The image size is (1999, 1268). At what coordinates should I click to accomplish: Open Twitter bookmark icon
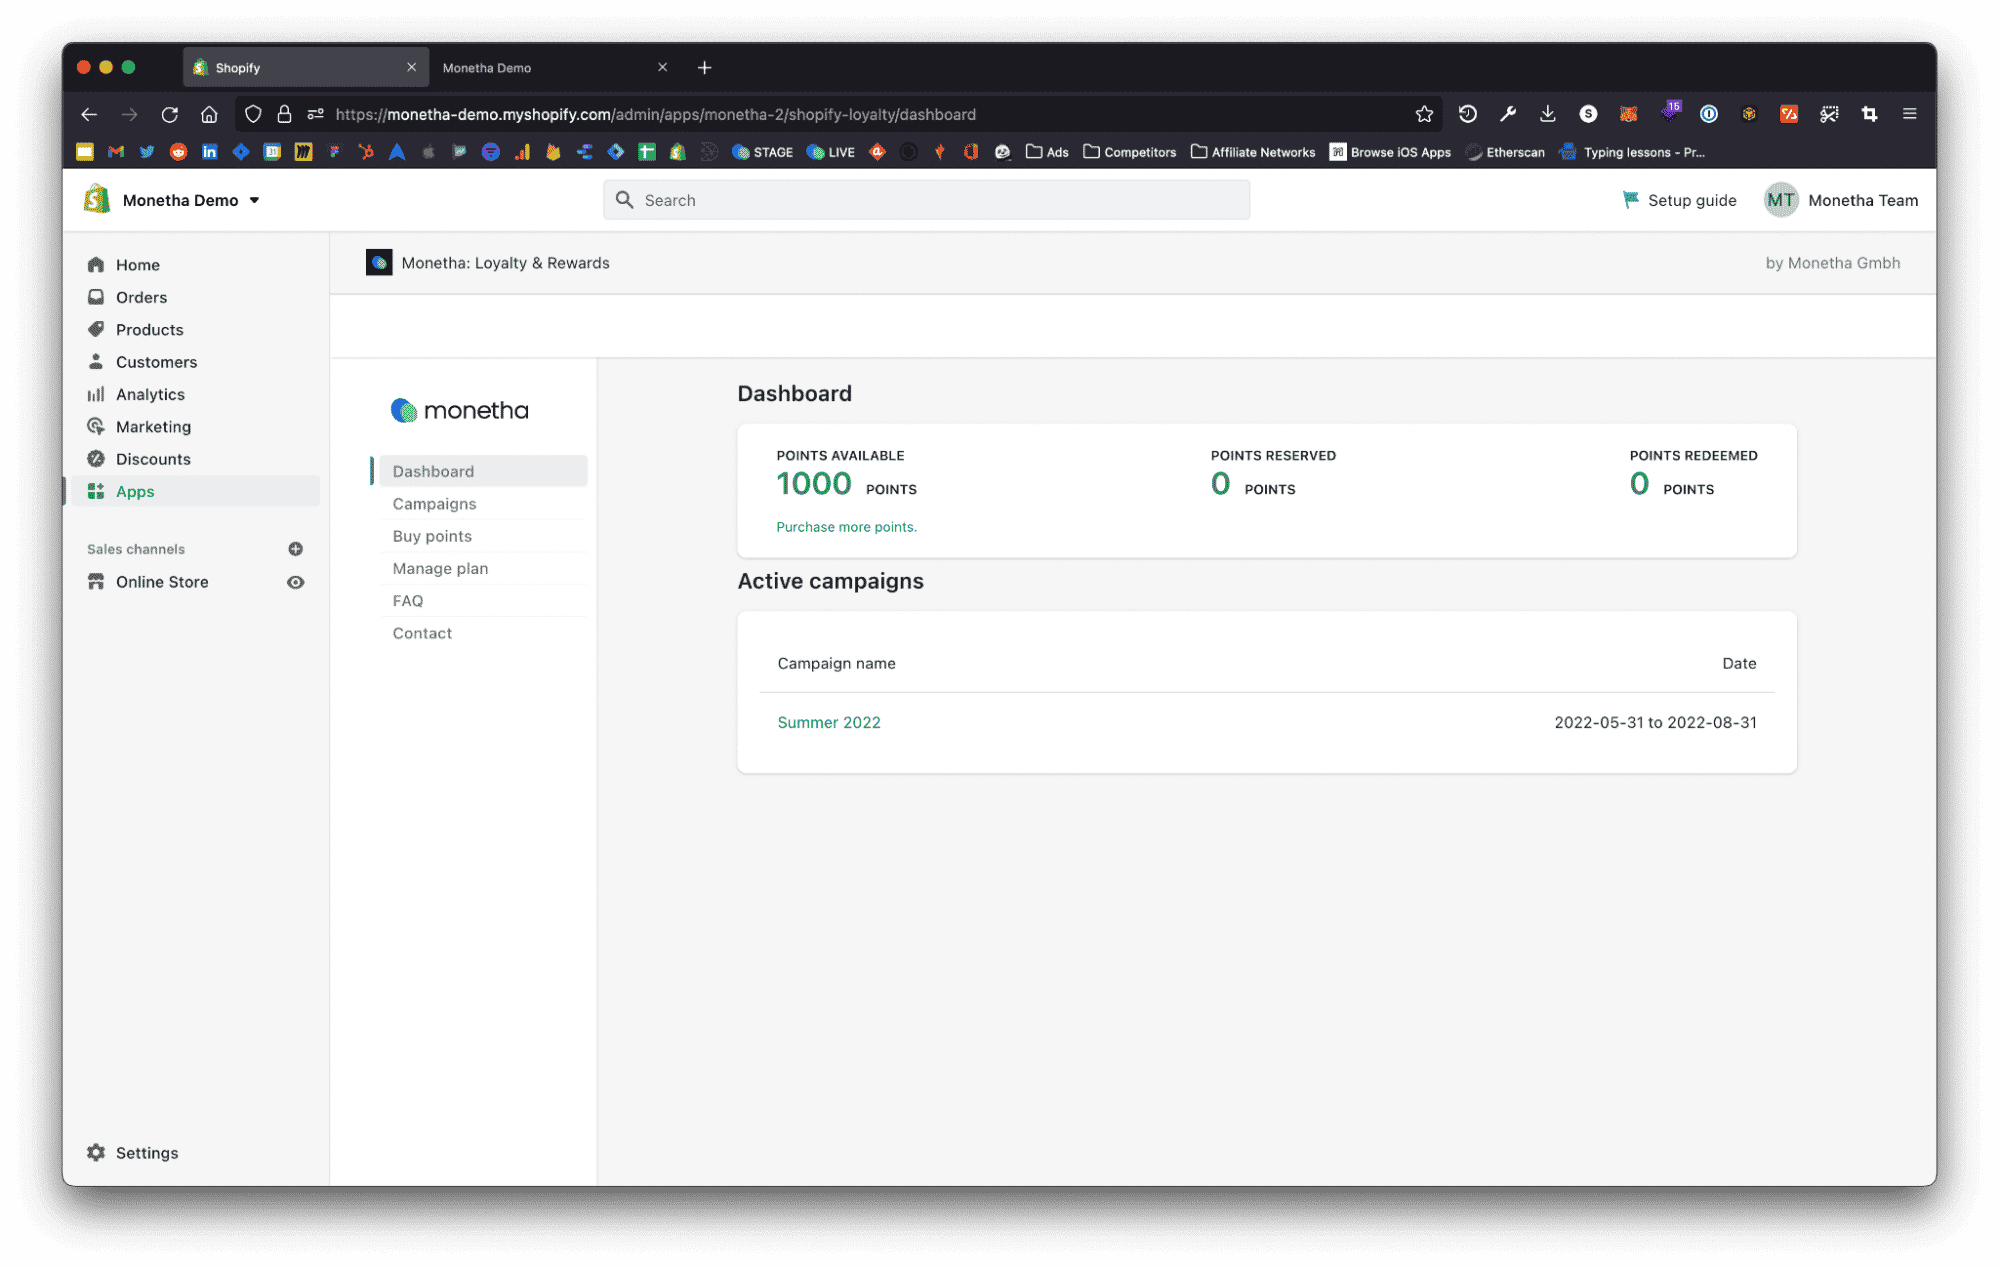tap(147, 152)
